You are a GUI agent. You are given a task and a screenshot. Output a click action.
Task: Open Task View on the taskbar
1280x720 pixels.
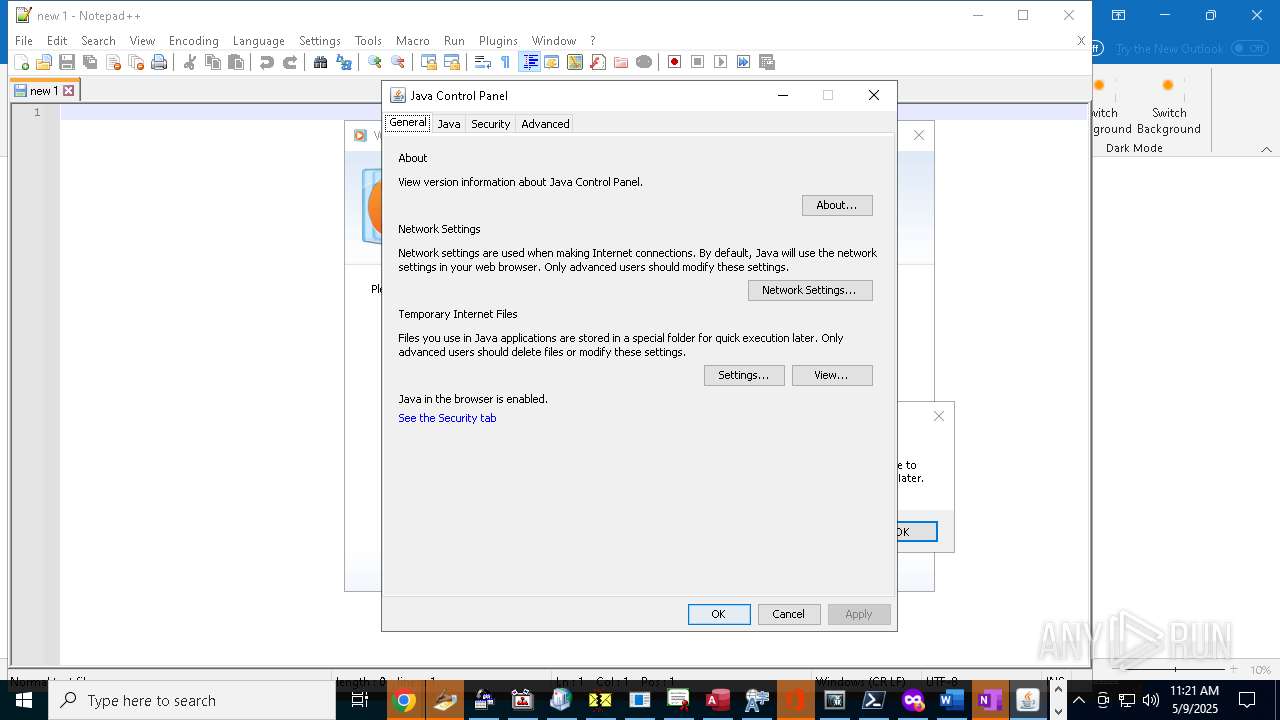click(360, 700)
